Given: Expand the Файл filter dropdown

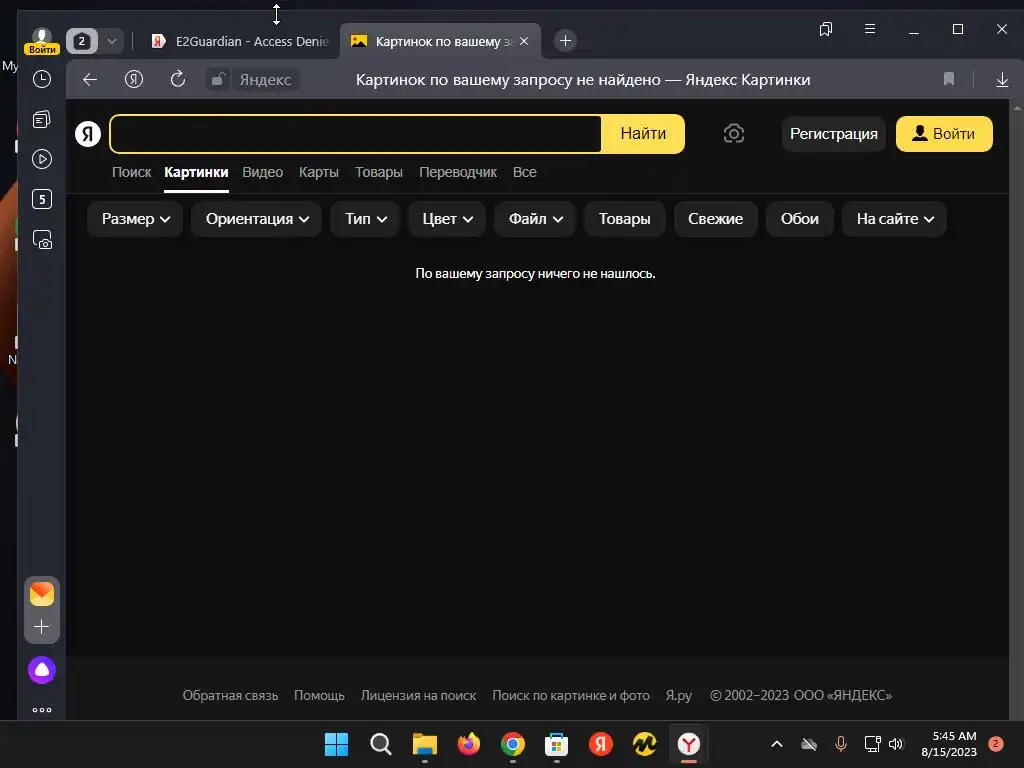Looking at the screenshot, I should 535,219.
